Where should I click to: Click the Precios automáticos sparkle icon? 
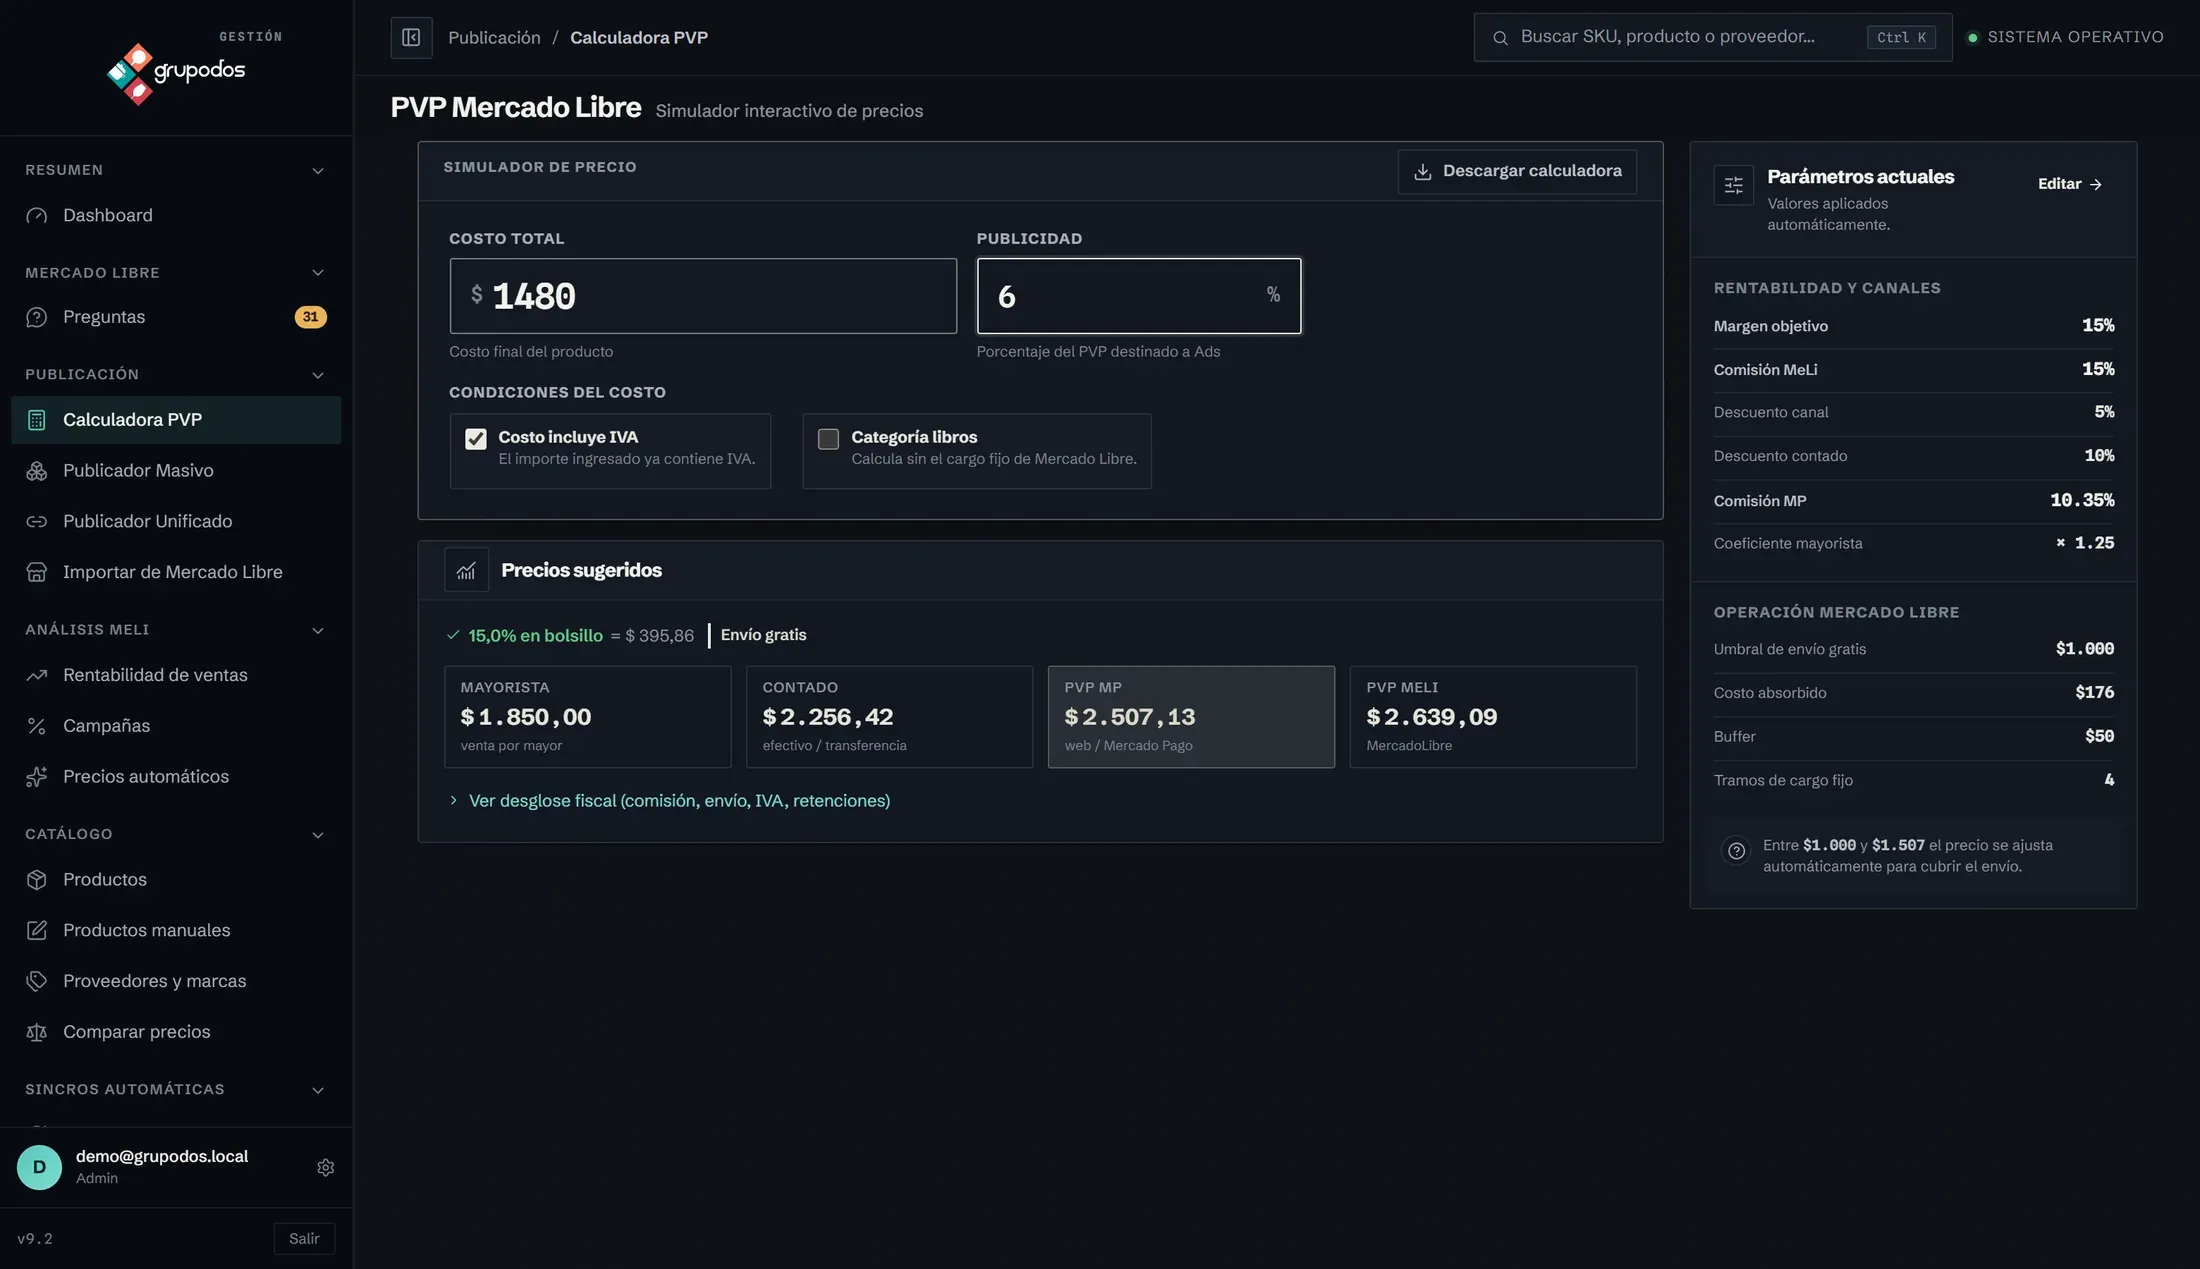37,777
